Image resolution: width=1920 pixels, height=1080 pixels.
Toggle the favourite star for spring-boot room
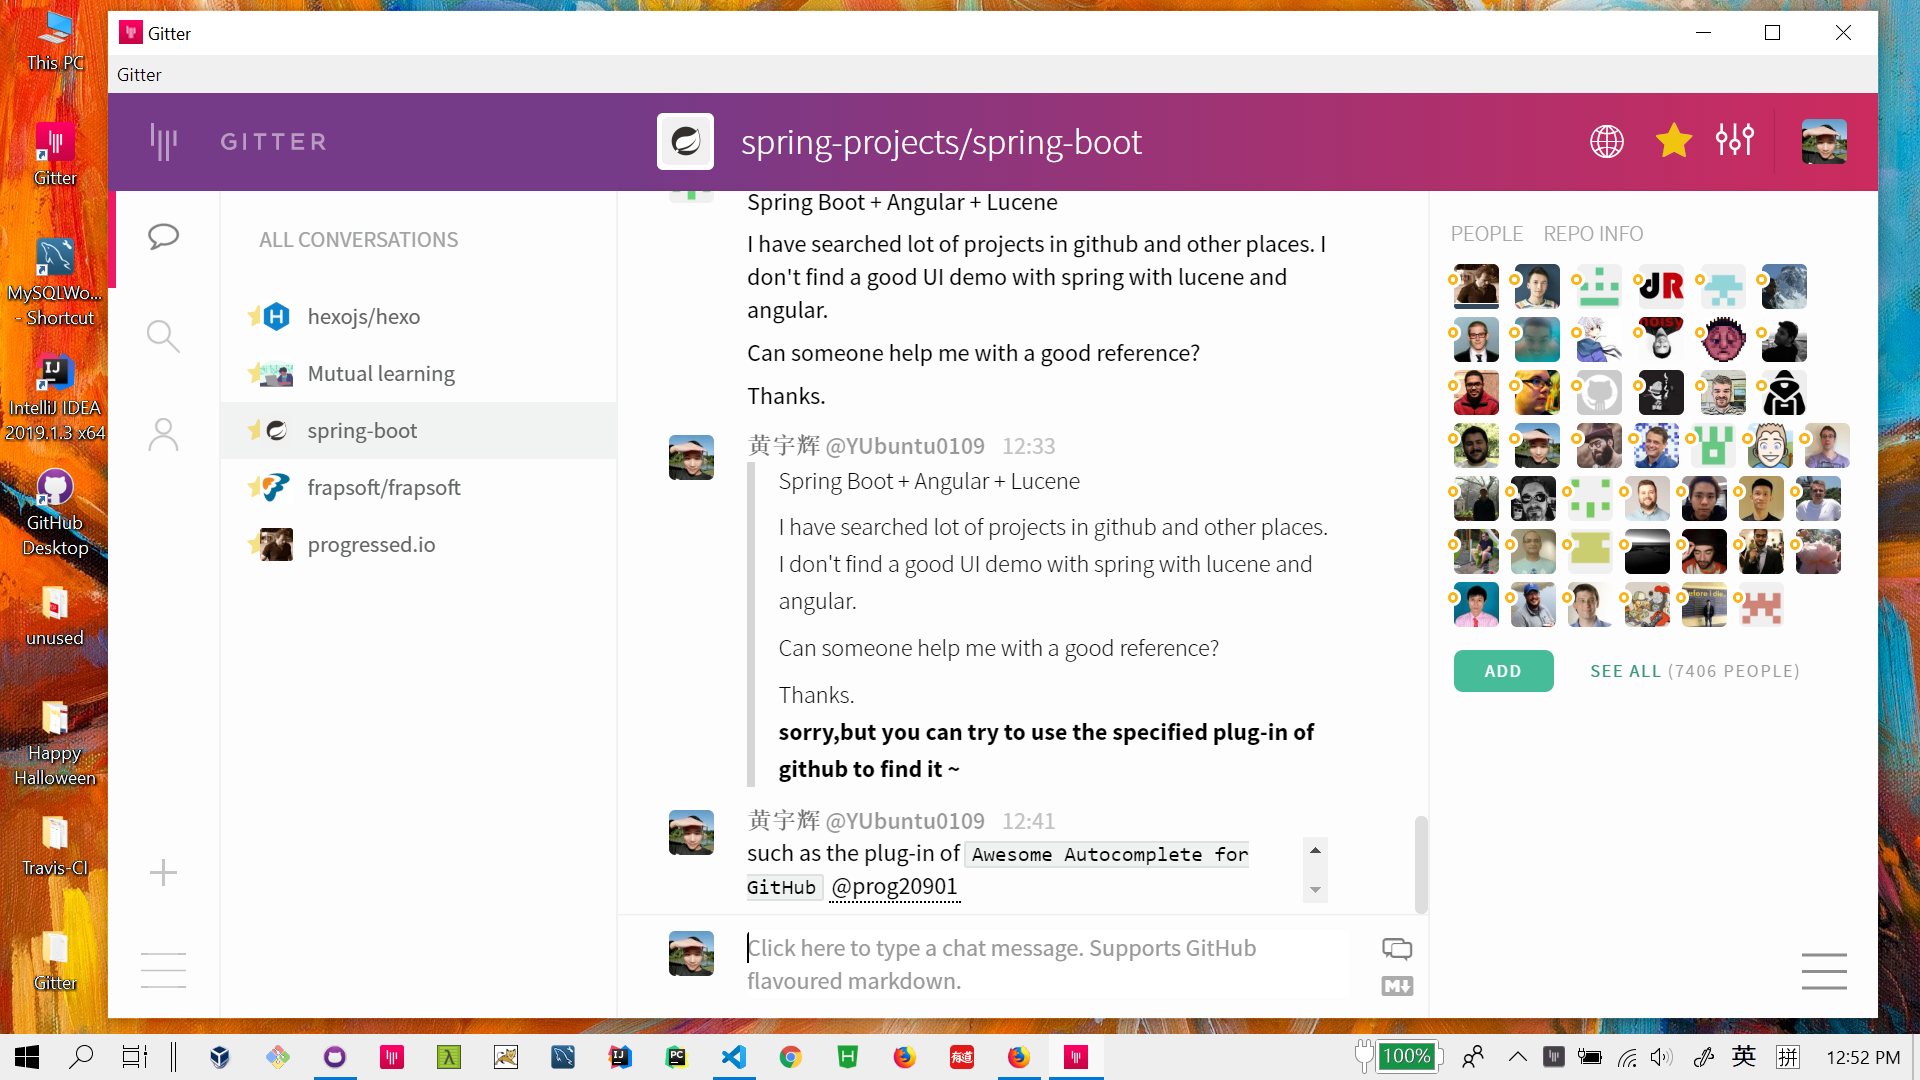point(1673,141)
